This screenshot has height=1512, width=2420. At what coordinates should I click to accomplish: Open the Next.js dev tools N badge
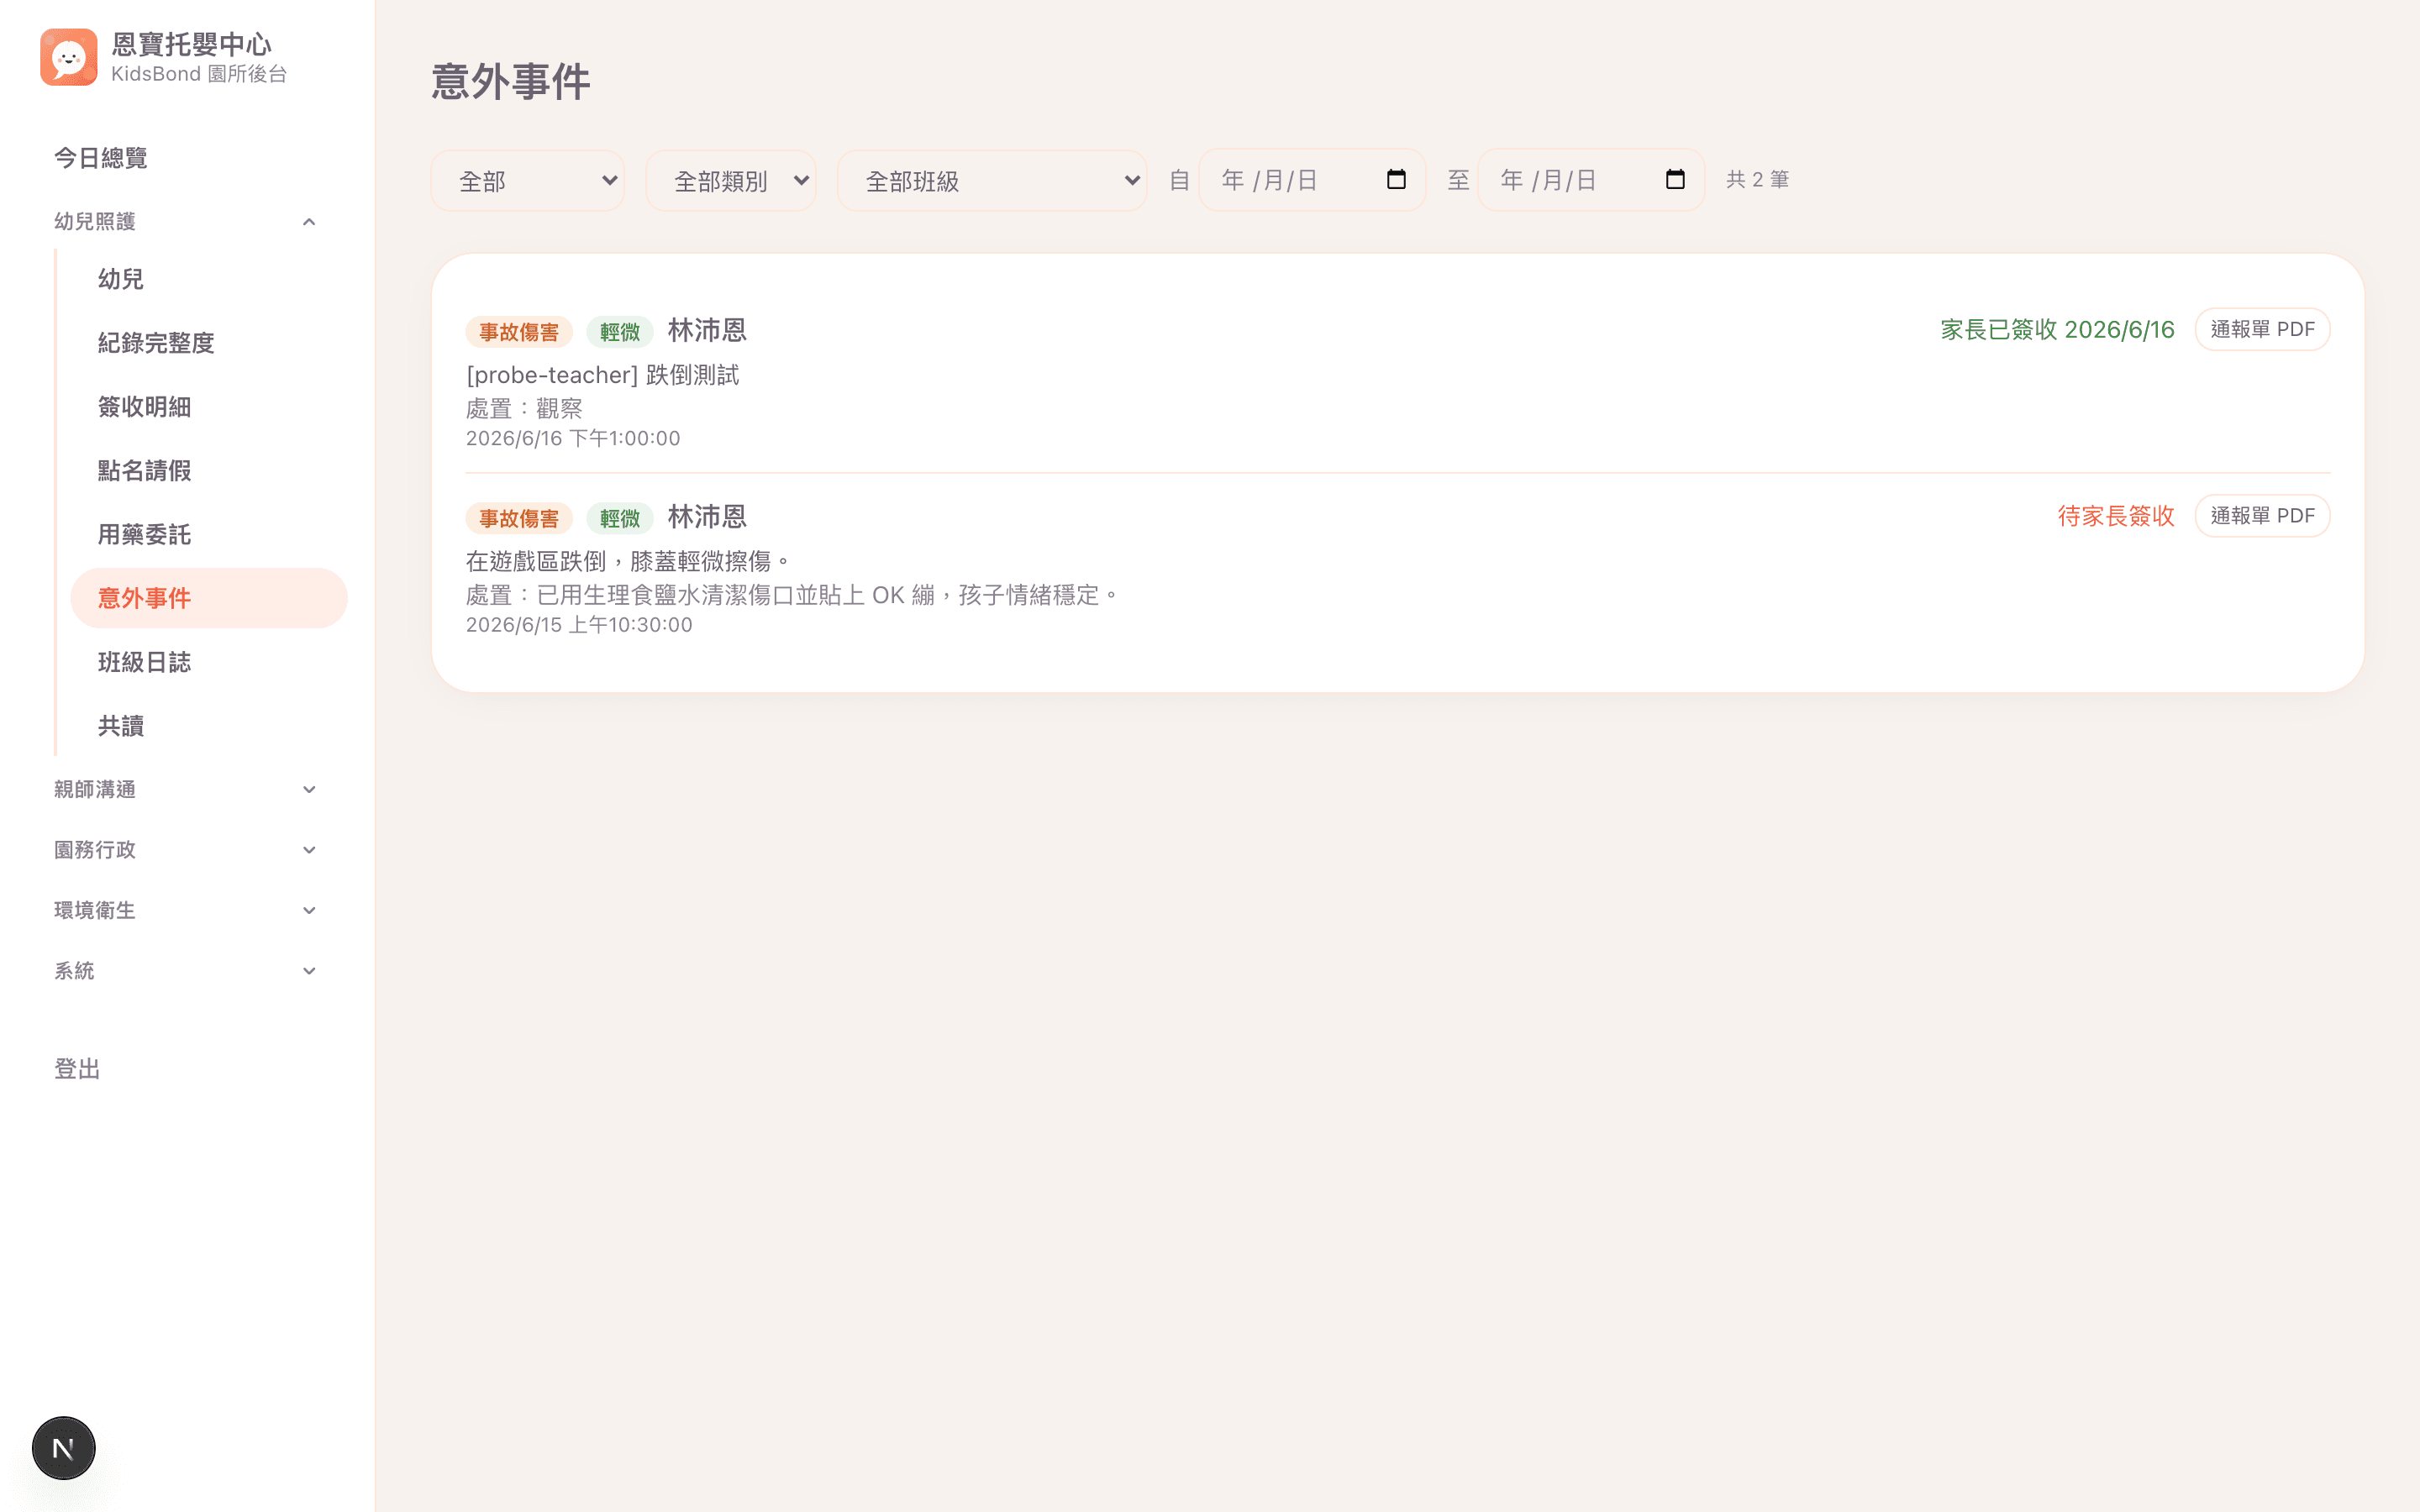click(63, 1447)
